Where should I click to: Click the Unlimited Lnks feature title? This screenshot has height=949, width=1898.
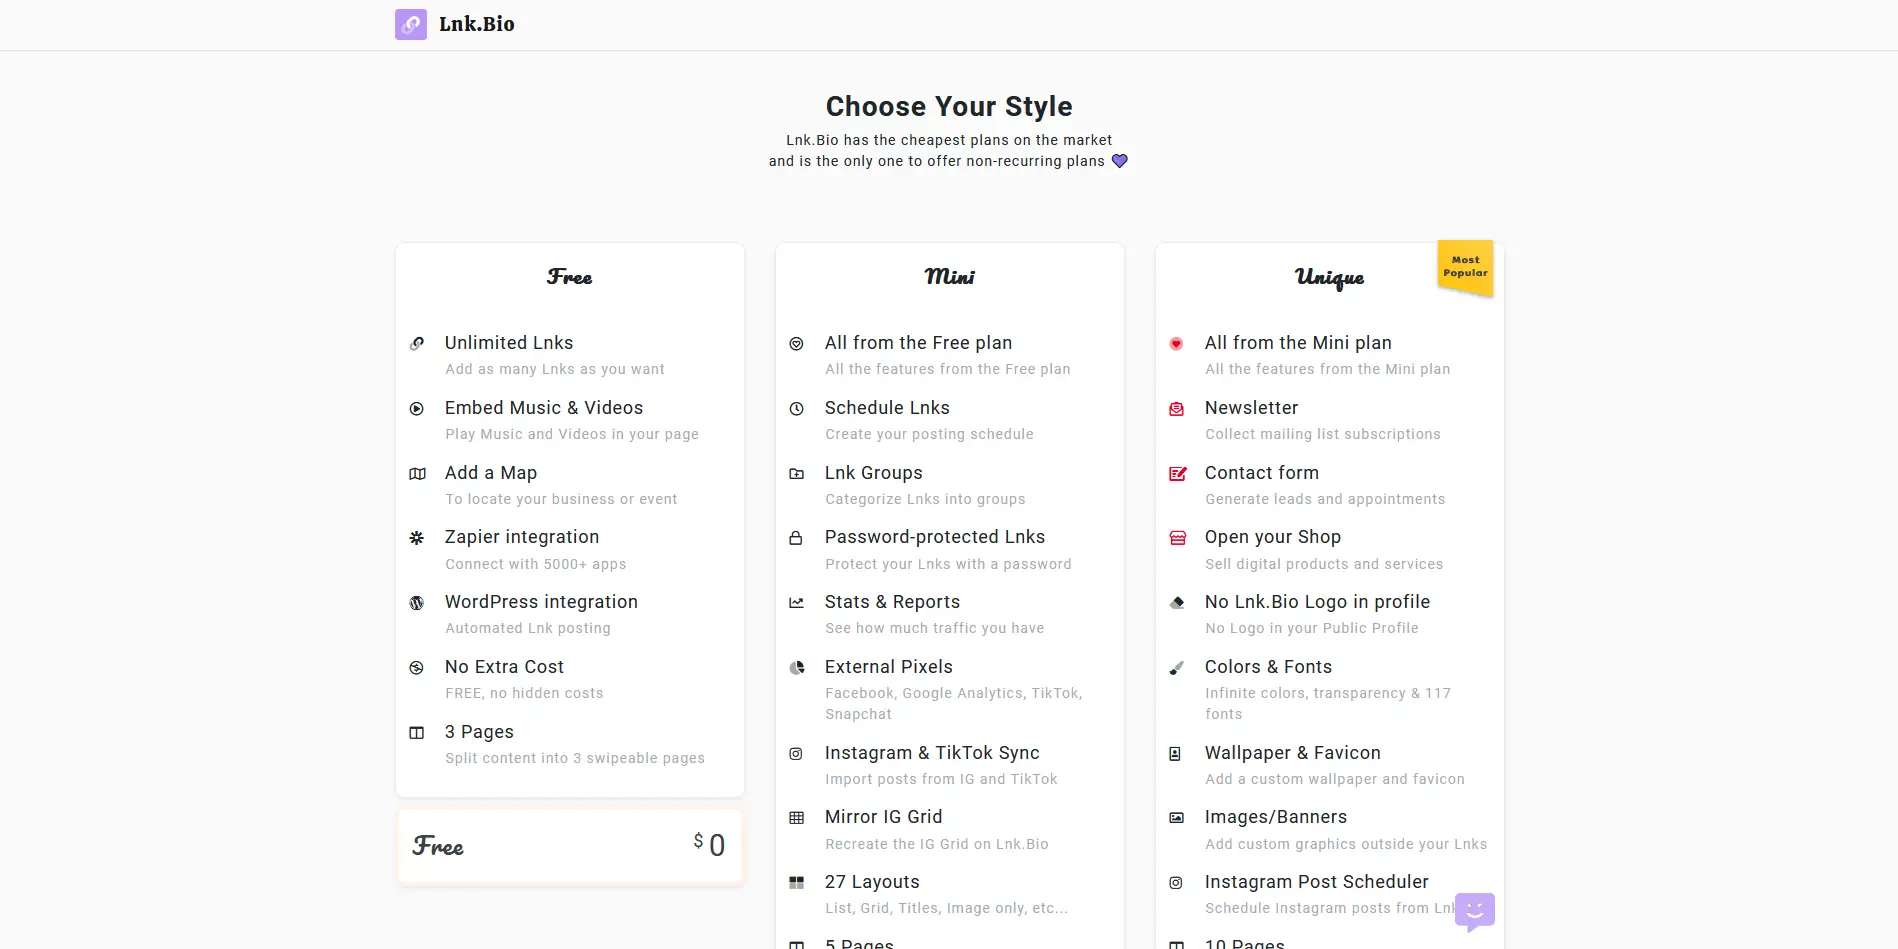tap(509, 343)
